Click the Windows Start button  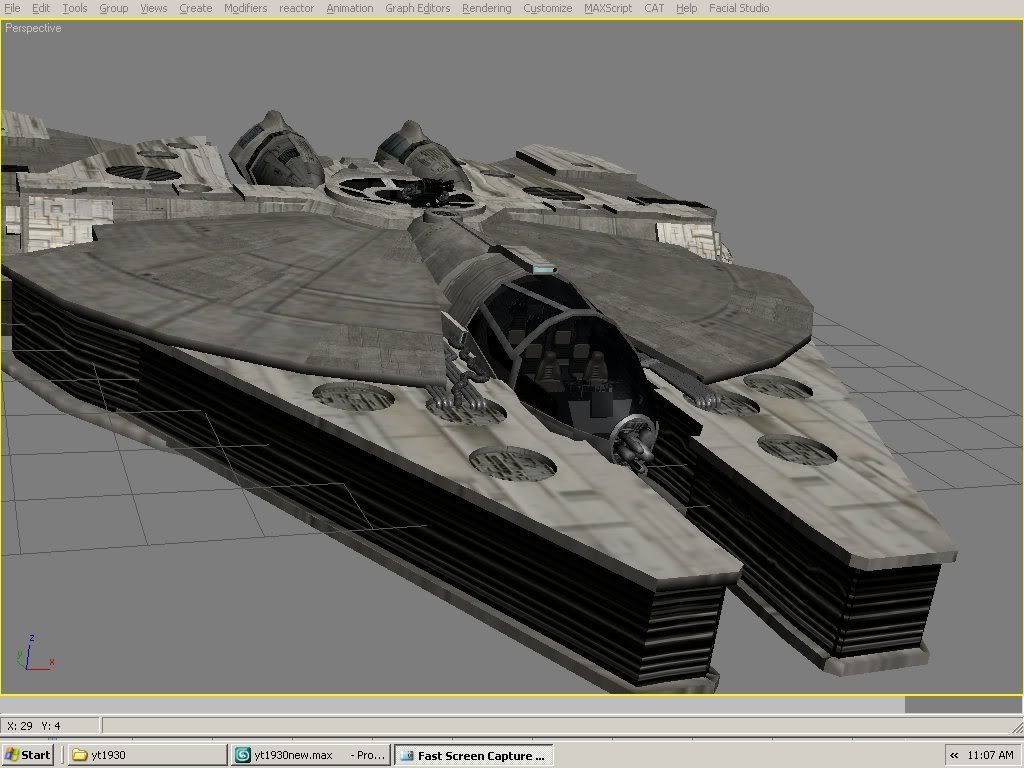coord(27,755)
